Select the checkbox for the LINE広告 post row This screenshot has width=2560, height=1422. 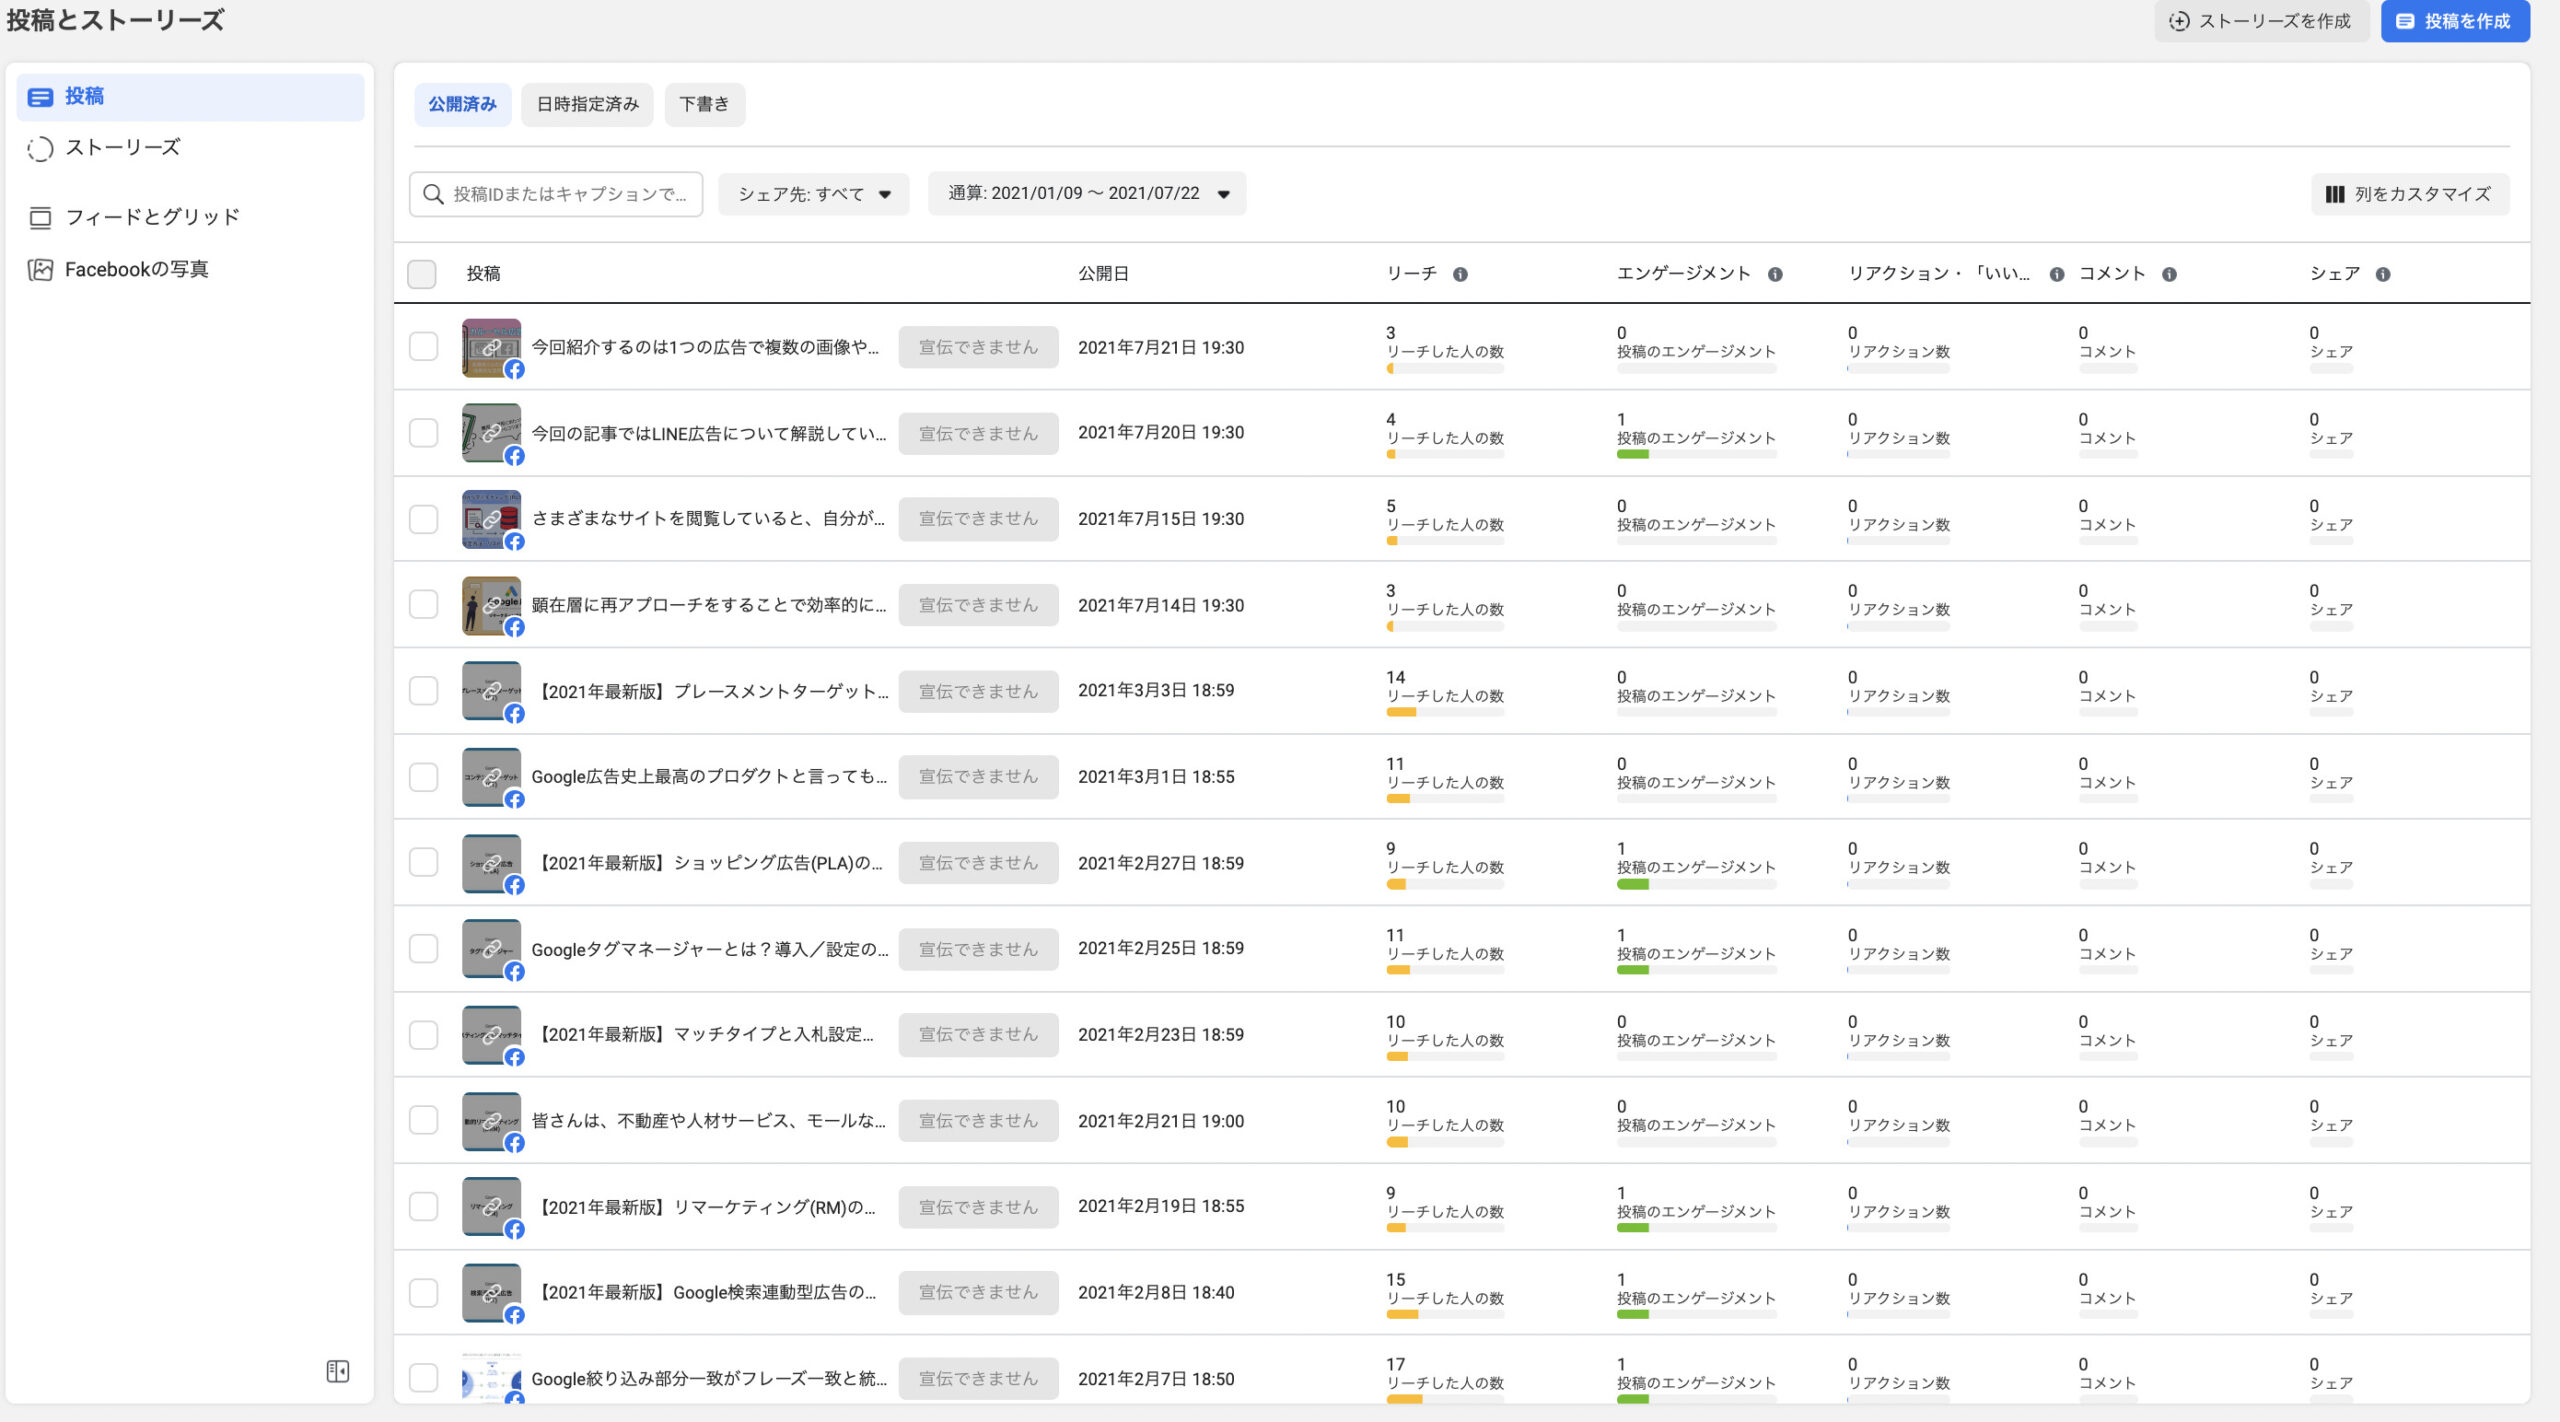424,433
